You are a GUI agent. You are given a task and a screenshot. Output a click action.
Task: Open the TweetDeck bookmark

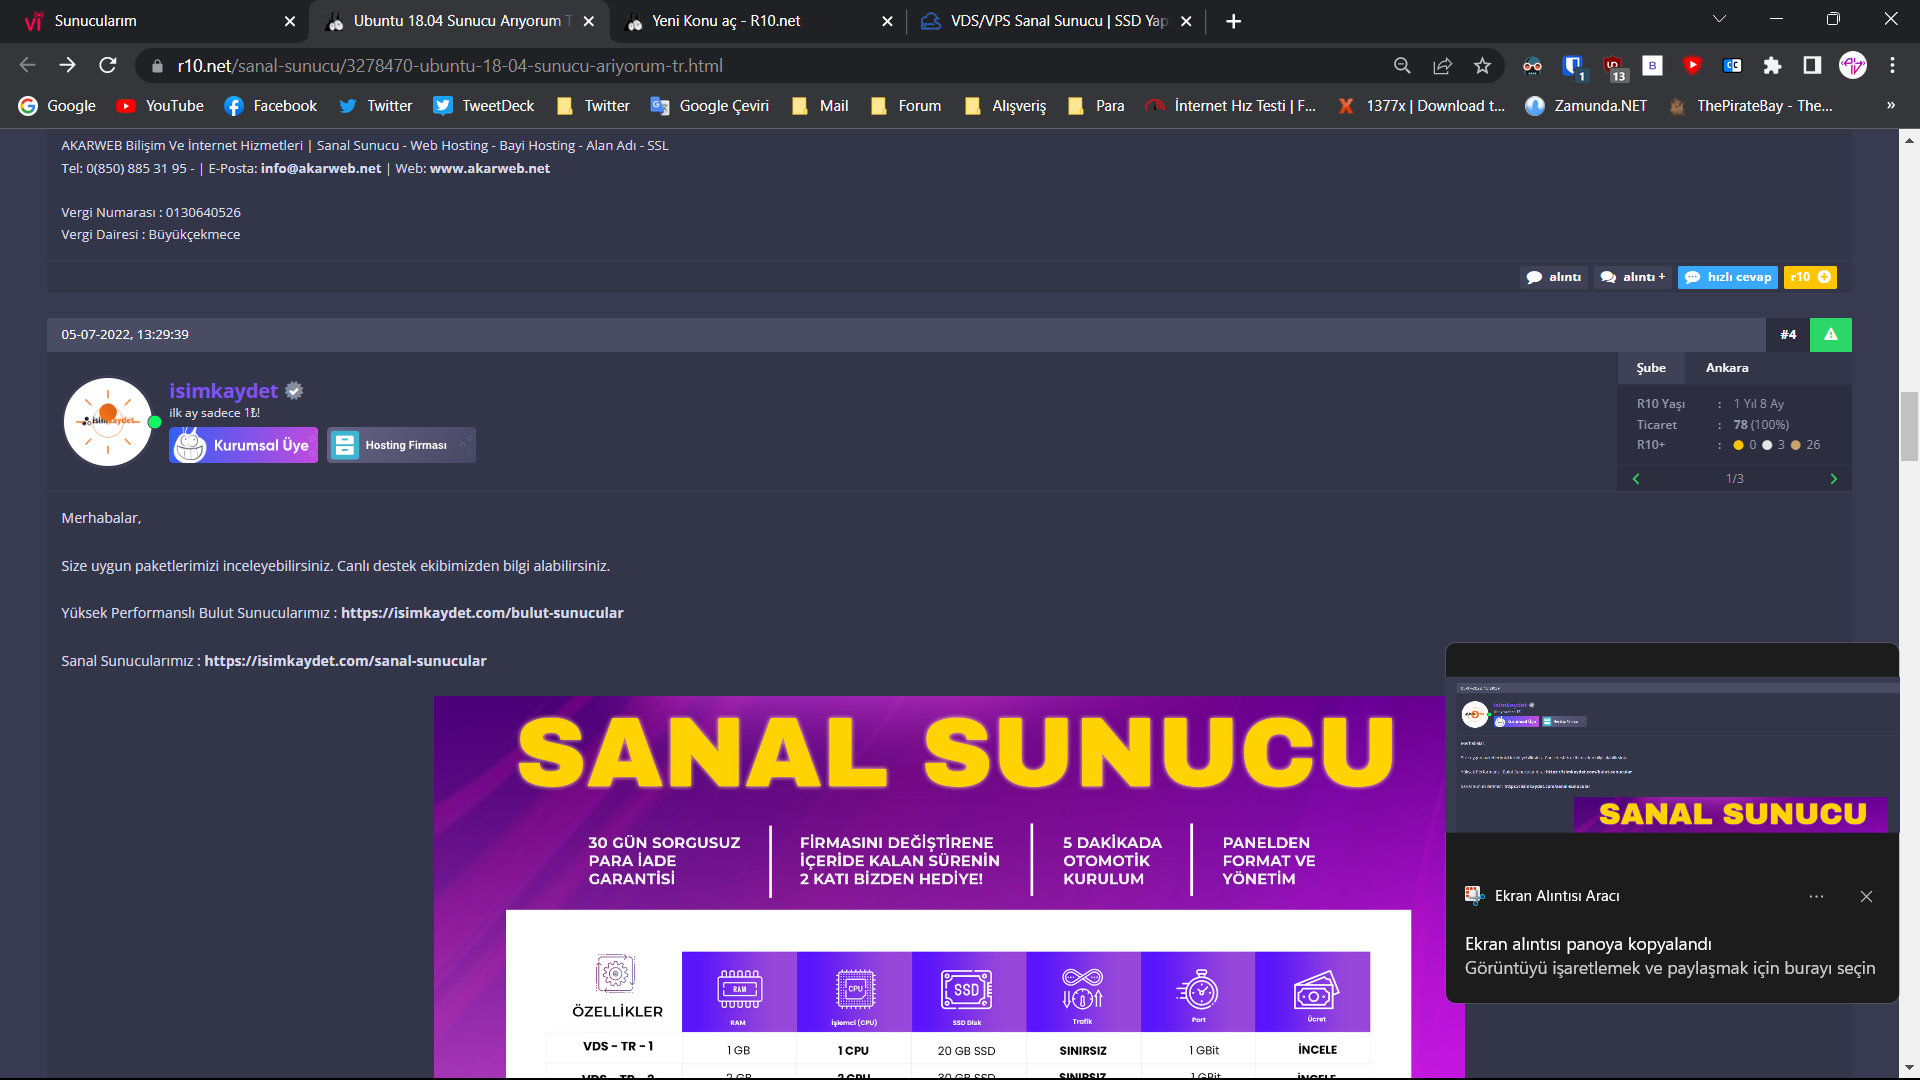[484, 106]
